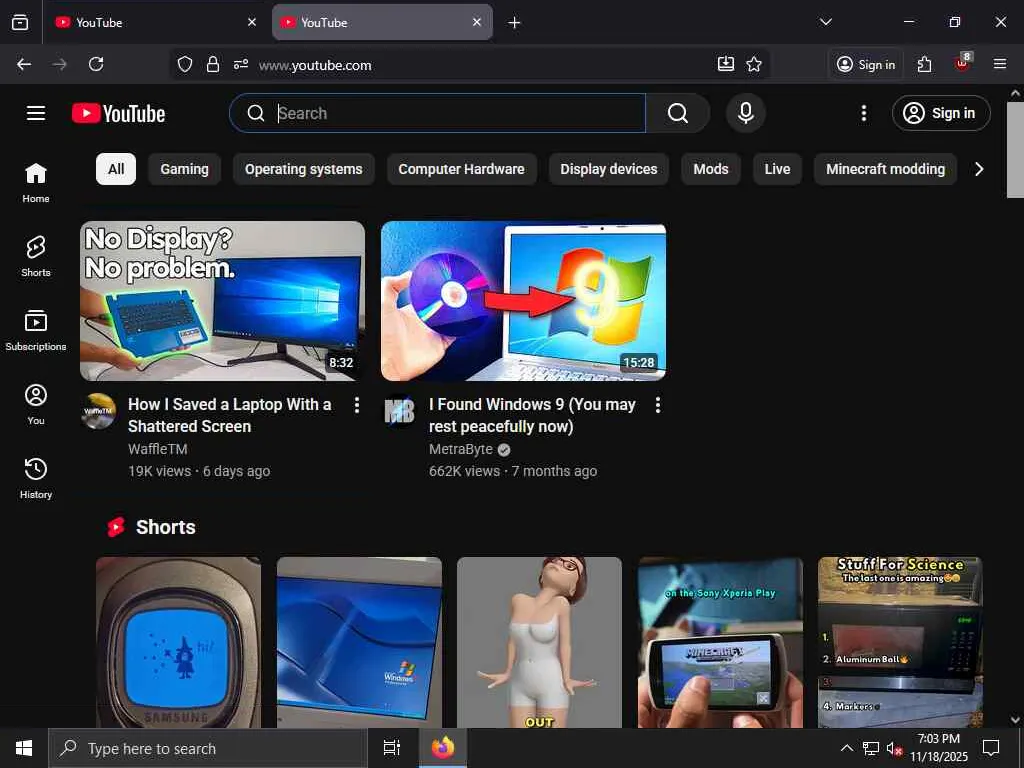
Task: Select Minecraft modding chip
Action: [x=886, y=169]
